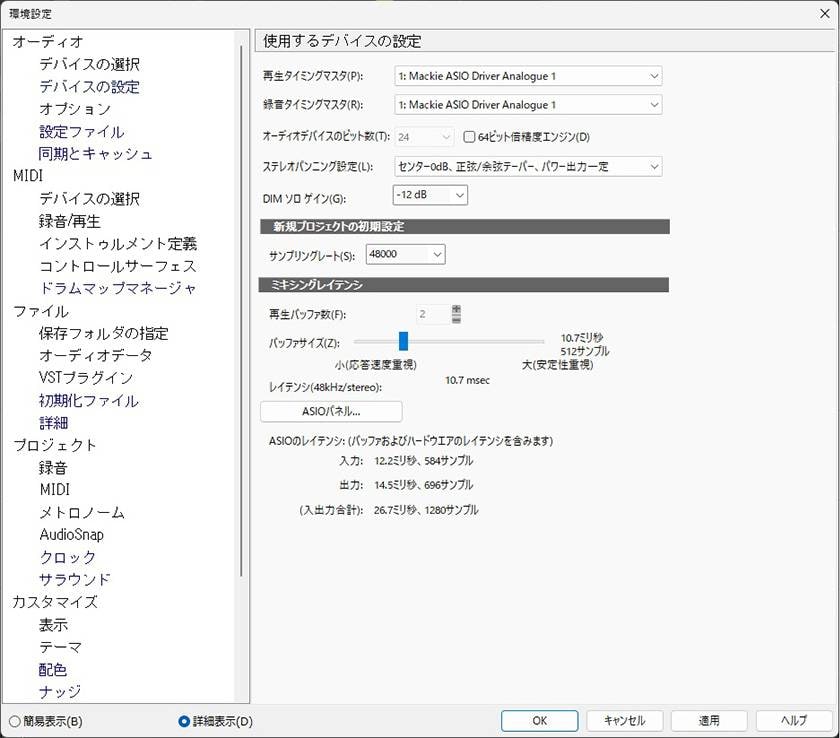Select the 詳細表示 radio button

tap(184, 721)
